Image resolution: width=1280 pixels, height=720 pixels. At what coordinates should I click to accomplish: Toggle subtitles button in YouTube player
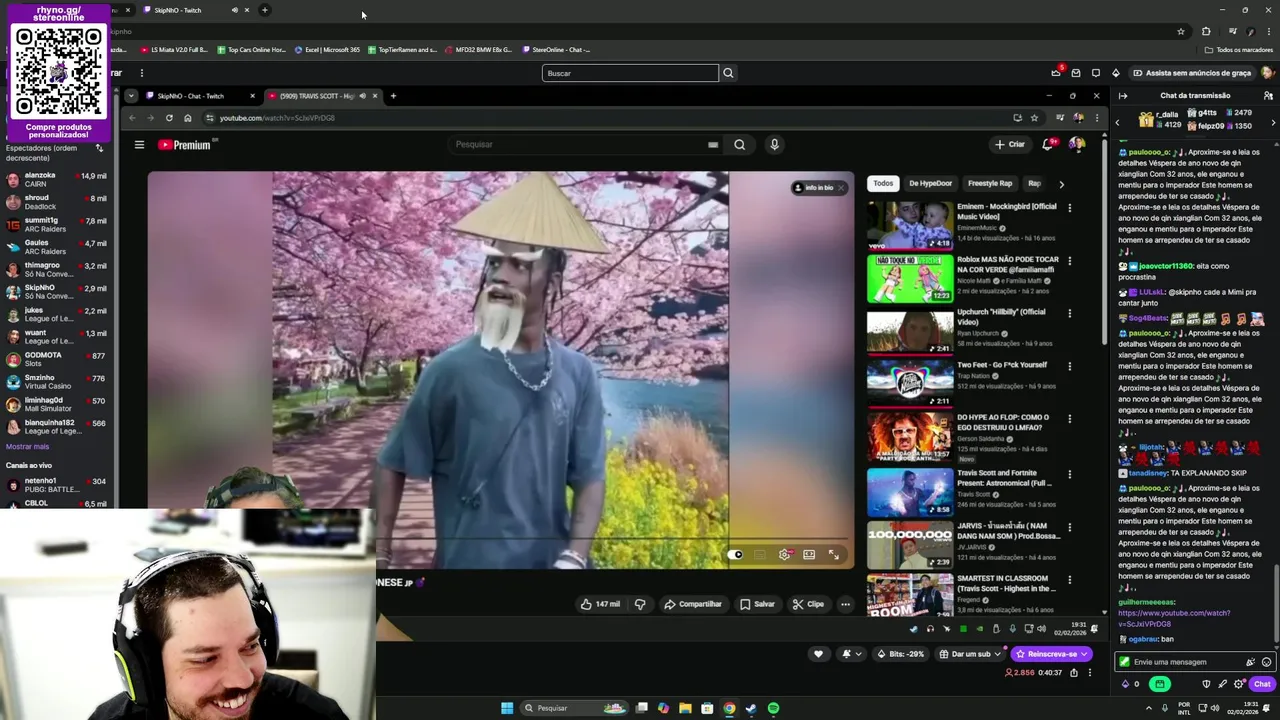click(x=761, y=554)
